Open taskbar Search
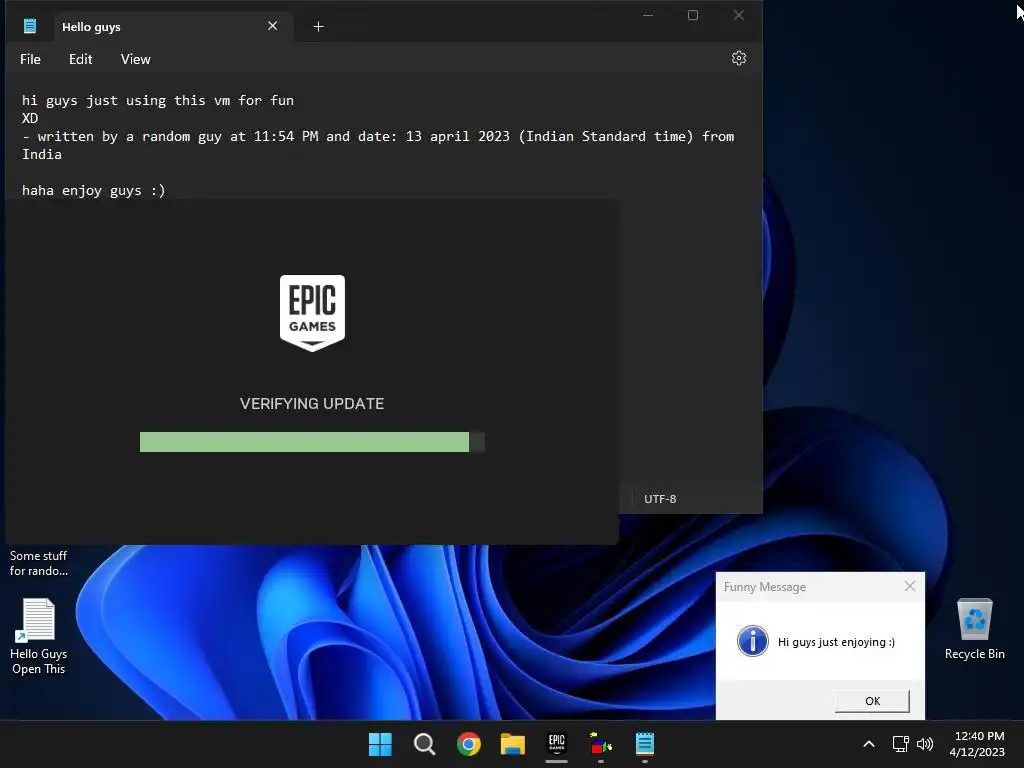Image resolution: width=1024 pixels, height=768 pixels. pyautogui.click(x=424, y=744)
